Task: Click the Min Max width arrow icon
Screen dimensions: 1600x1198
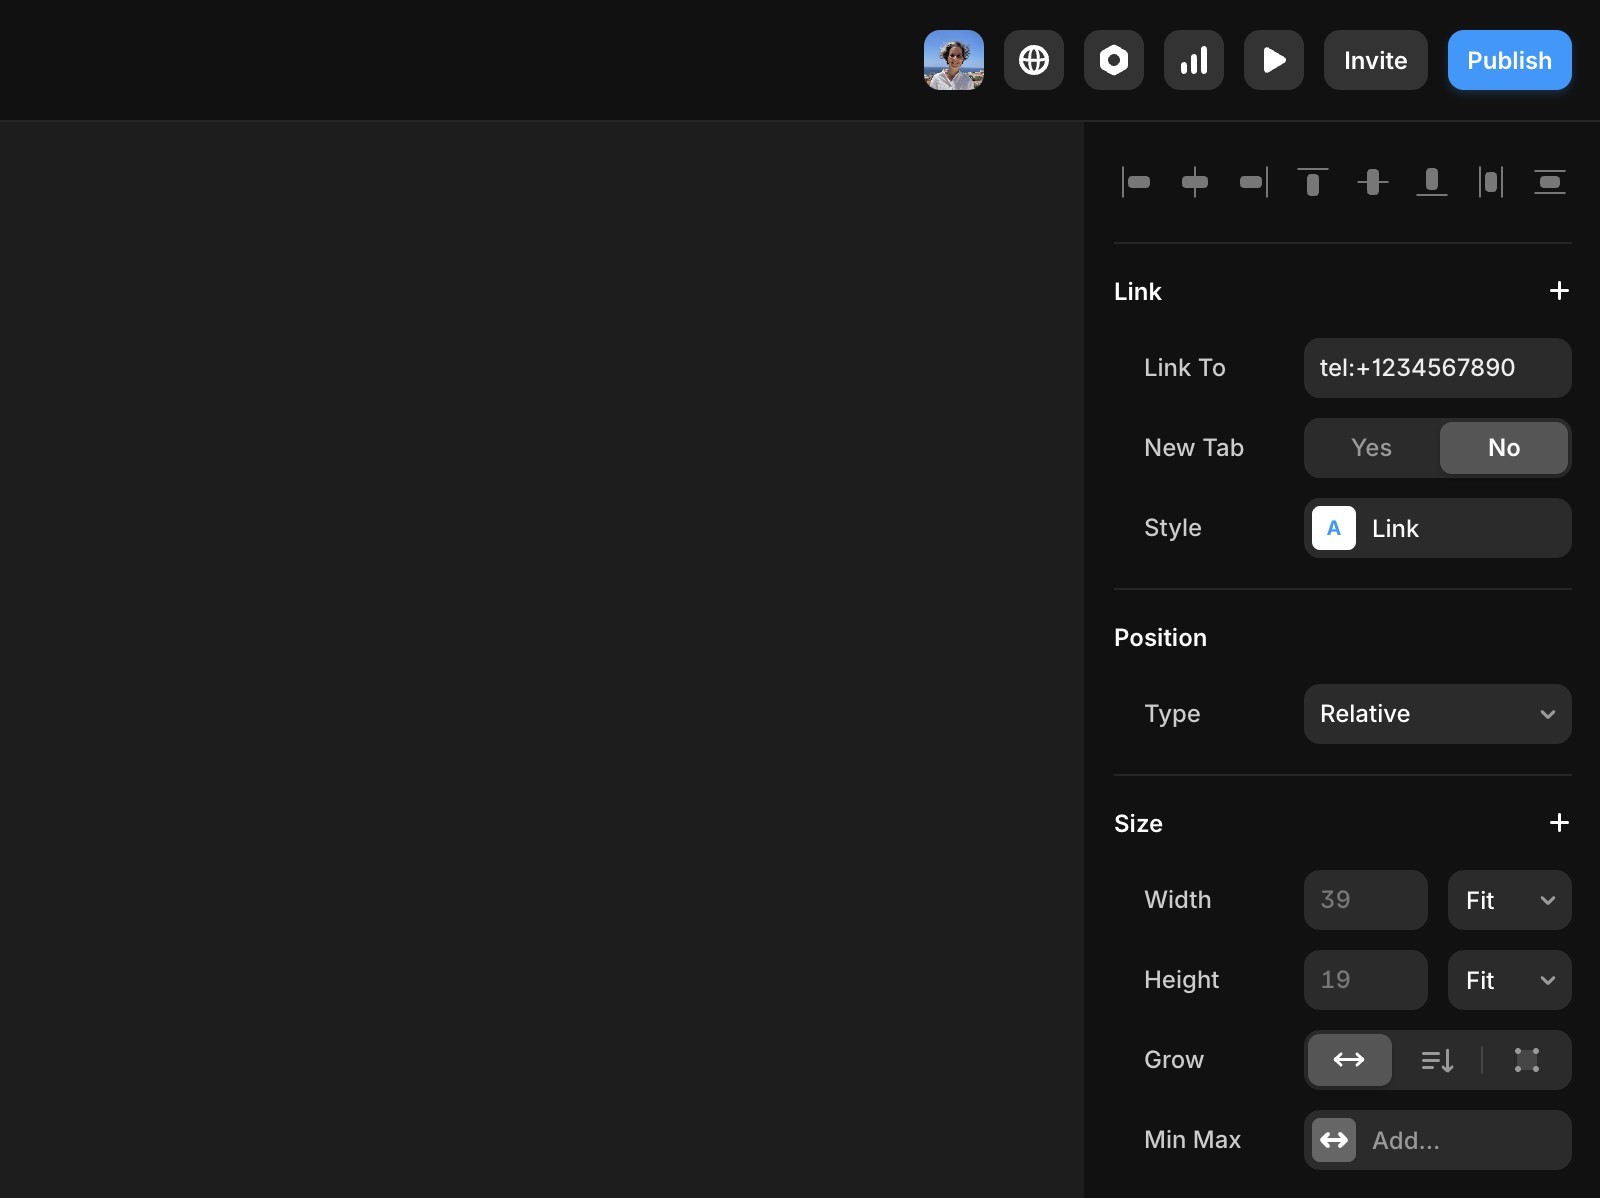Action: 1333,1140
